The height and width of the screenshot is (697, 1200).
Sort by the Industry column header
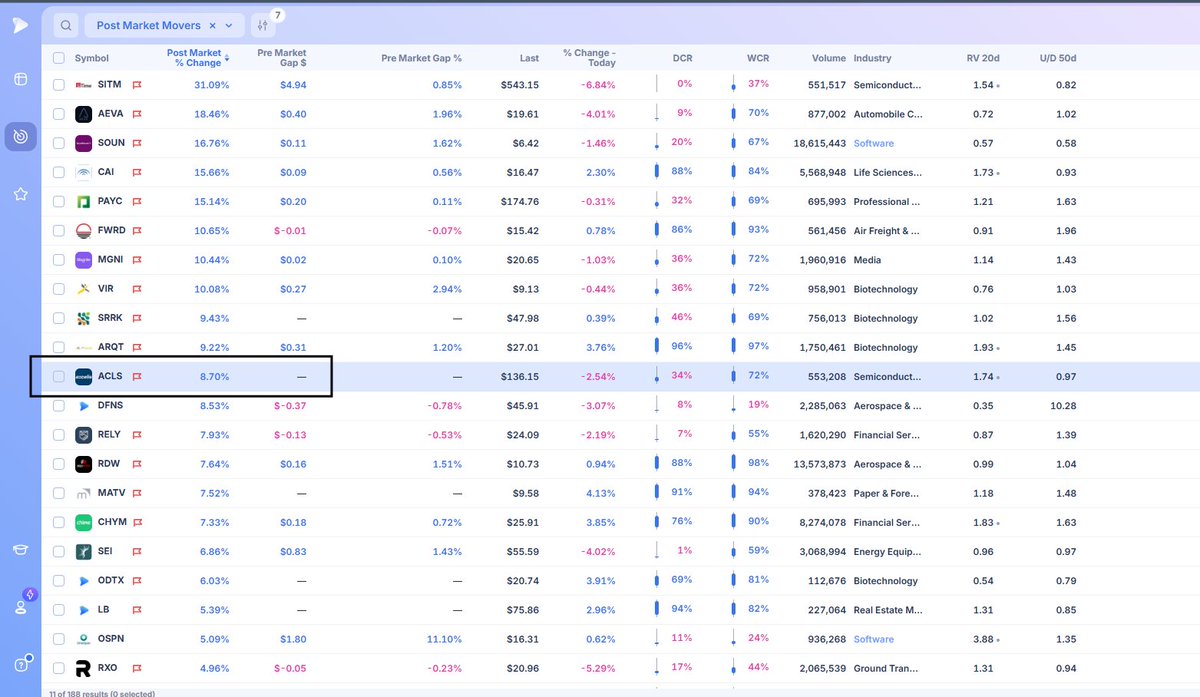[x=871, y=58]
